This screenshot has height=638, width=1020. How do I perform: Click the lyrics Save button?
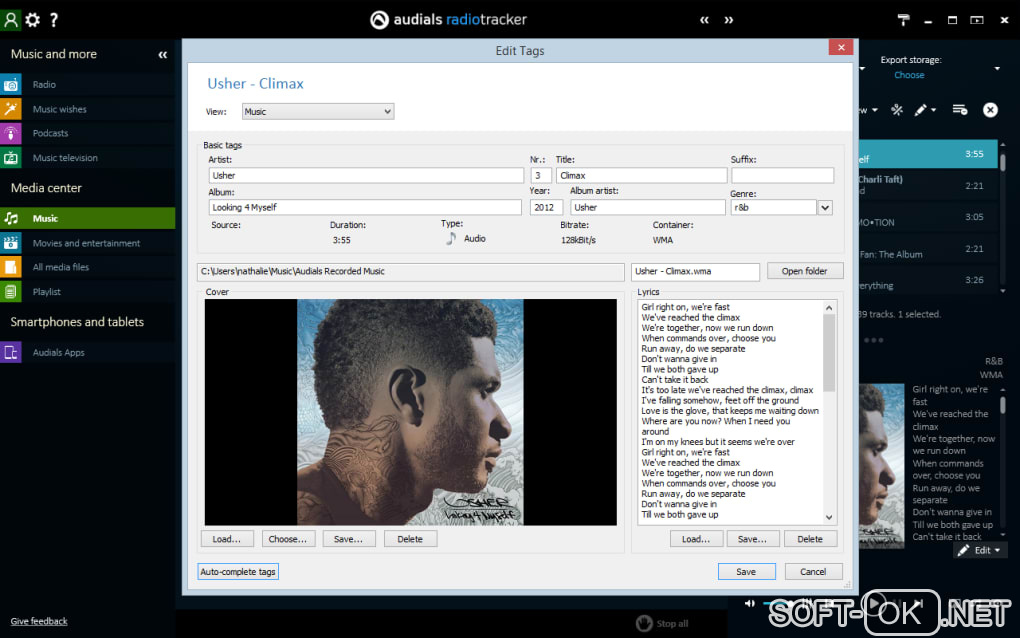[x=752, y=539]
